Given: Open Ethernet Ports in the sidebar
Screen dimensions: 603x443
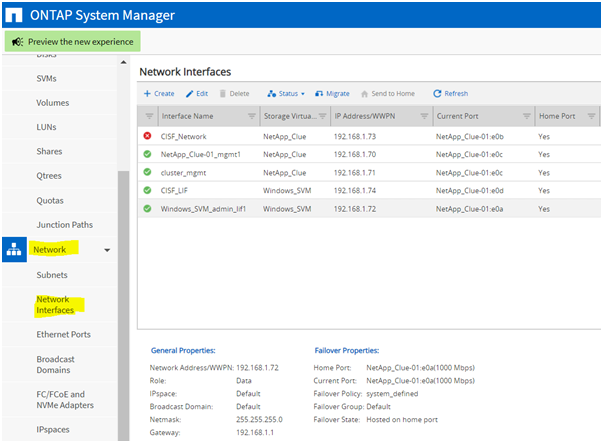Looking at the screenshot, I should pos(63,334).
